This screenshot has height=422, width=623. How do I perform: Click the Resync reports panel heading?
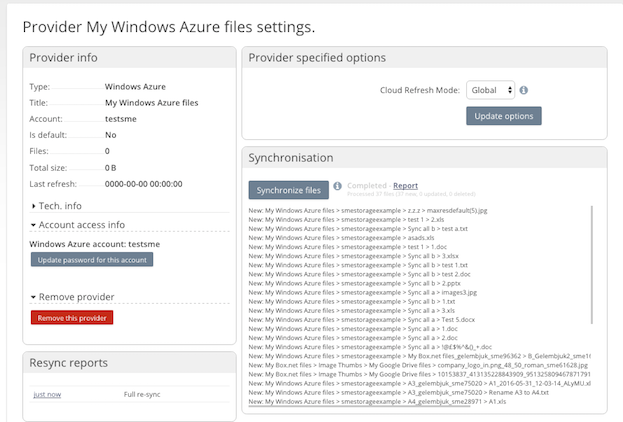pos(68,363)
